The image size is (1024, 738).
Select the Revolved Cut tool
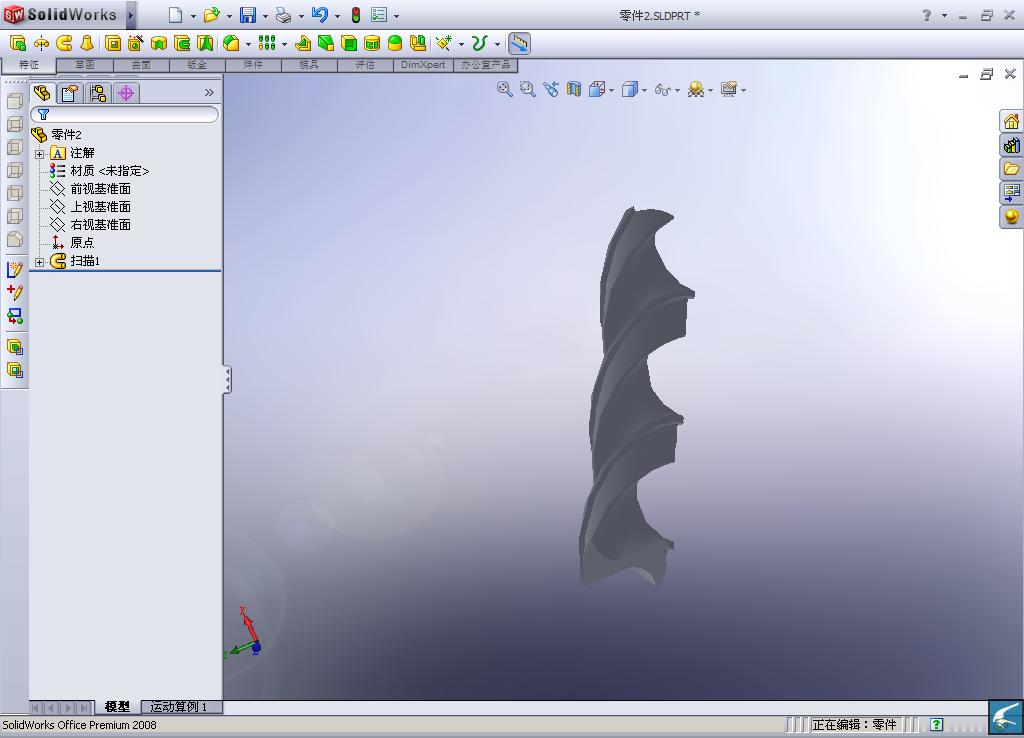[x=159, y=44]
